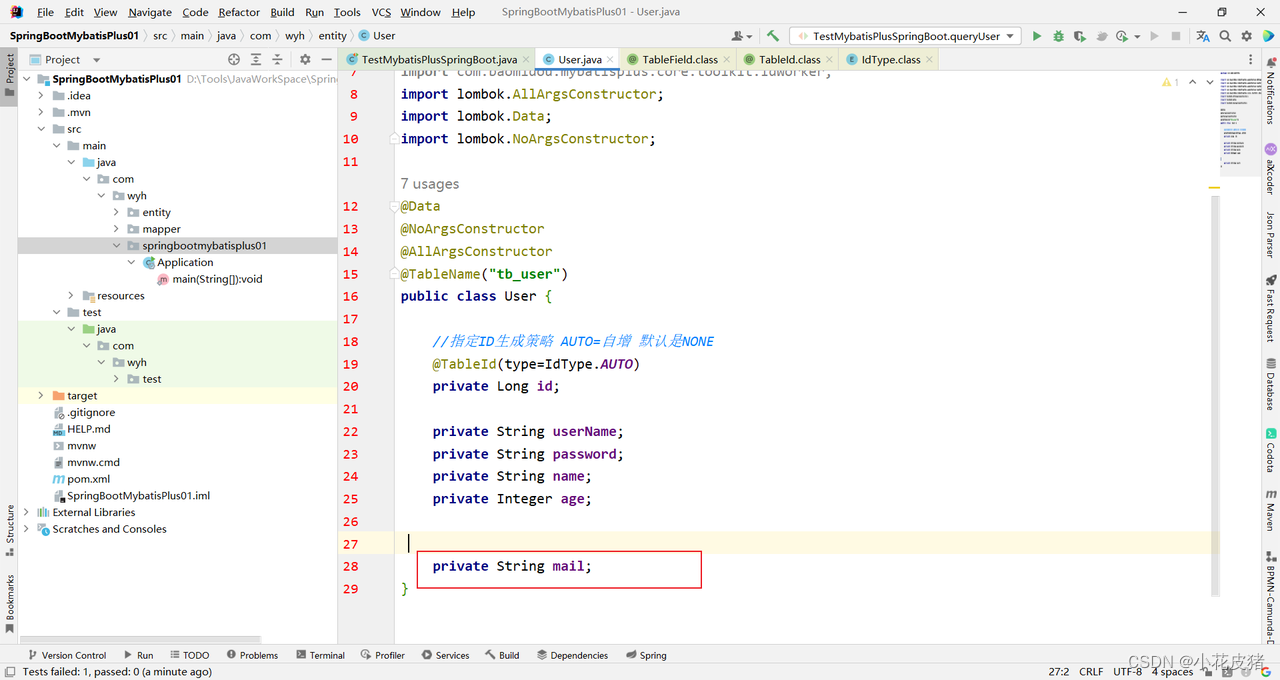The height and width of the screenshot is (680, 1280).
Task: Open IDE settings gear in top toolbar
Action: (x=1247, y=36)
